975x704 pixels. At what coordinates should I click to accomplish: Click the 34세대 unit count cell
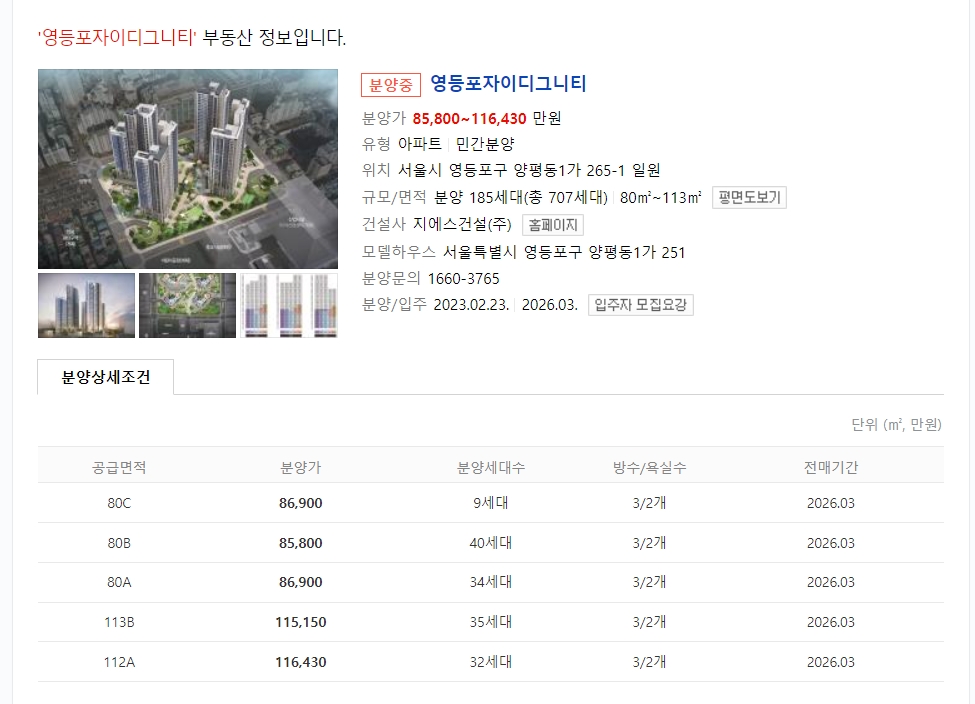click(x=491, y=582)
